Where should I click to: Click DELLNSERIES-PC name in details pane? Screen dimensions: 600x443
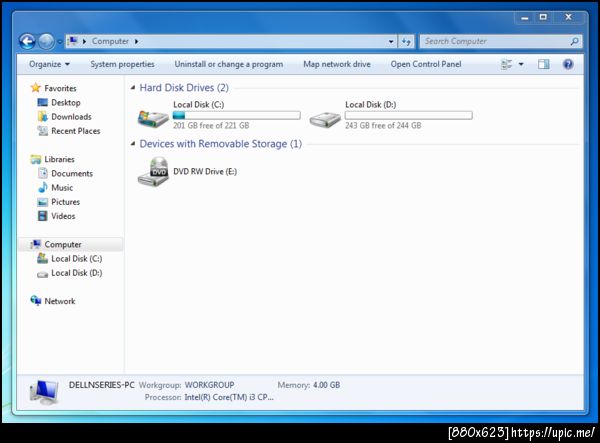tap(101, 385)
